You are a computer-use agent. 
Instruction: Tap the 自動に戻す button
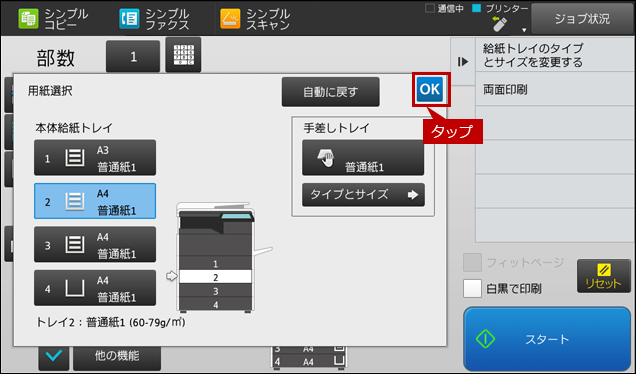[331, 92]
